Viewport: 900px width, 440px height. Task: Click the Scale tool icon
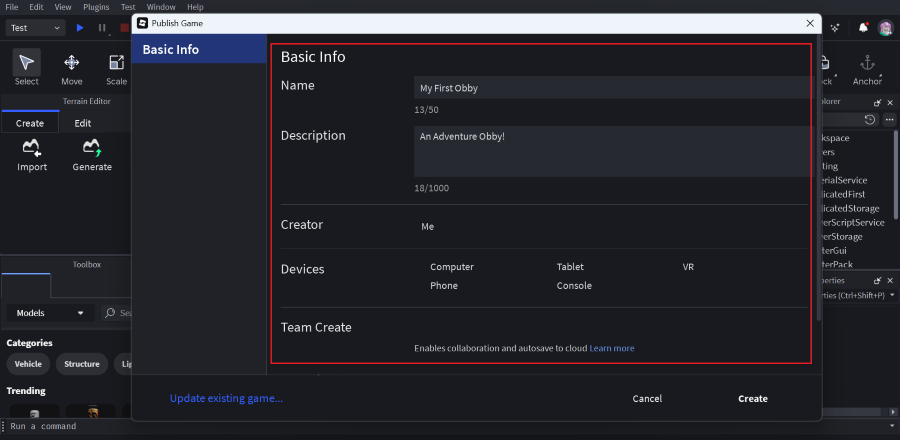[x=116, y=63]
